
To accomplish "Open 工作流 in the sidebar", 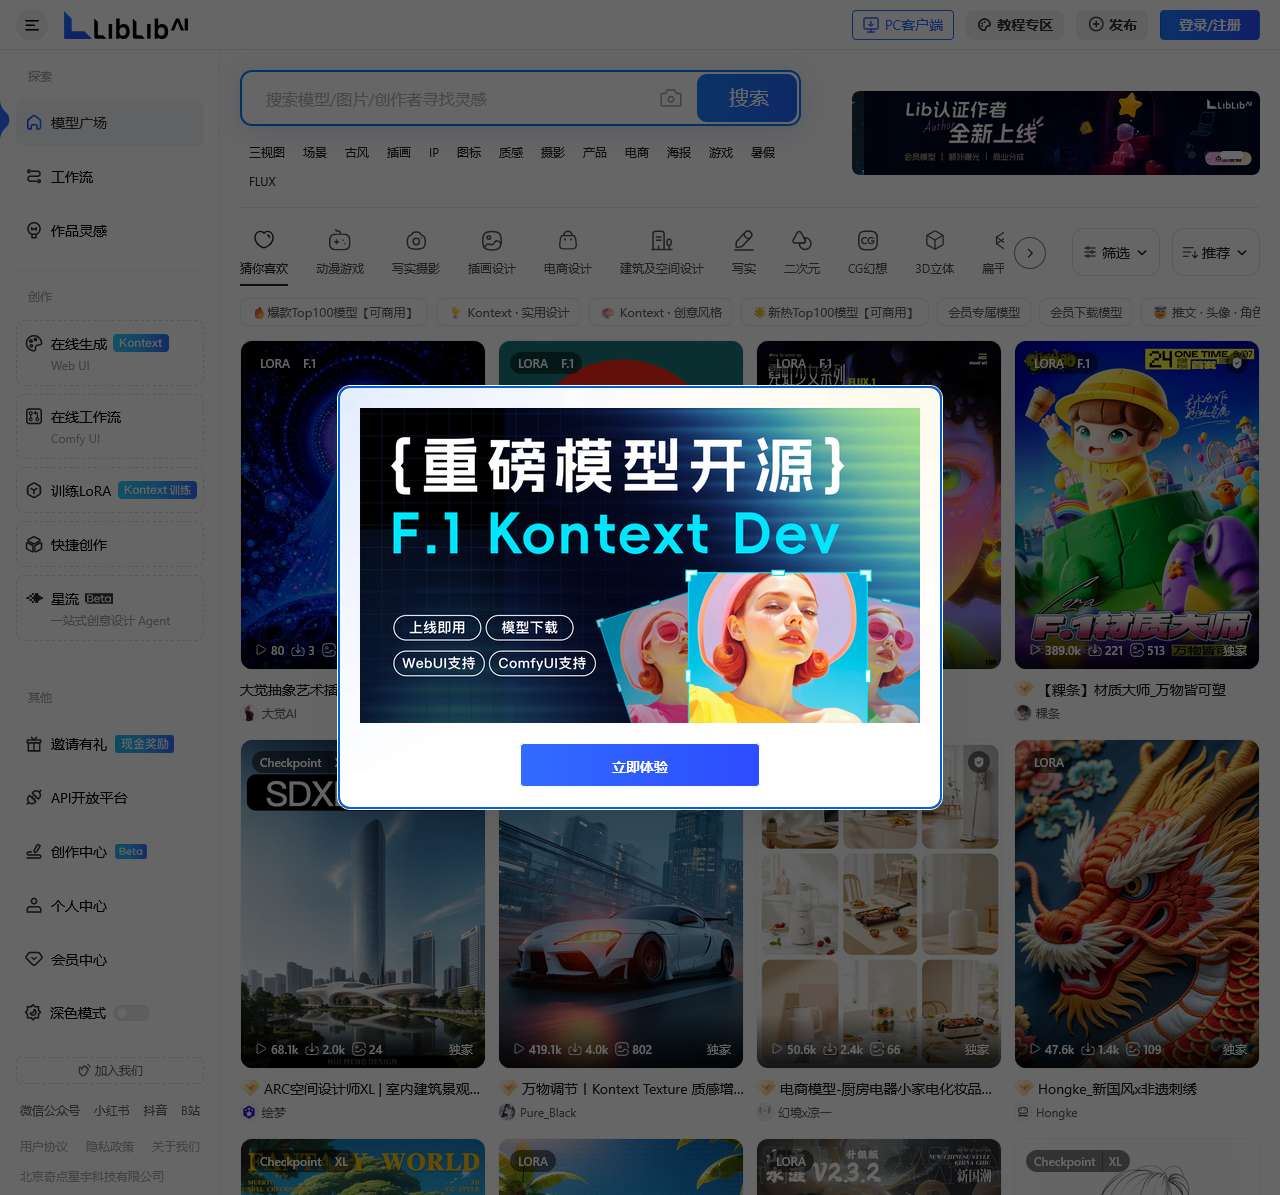I will click(110, 177).
